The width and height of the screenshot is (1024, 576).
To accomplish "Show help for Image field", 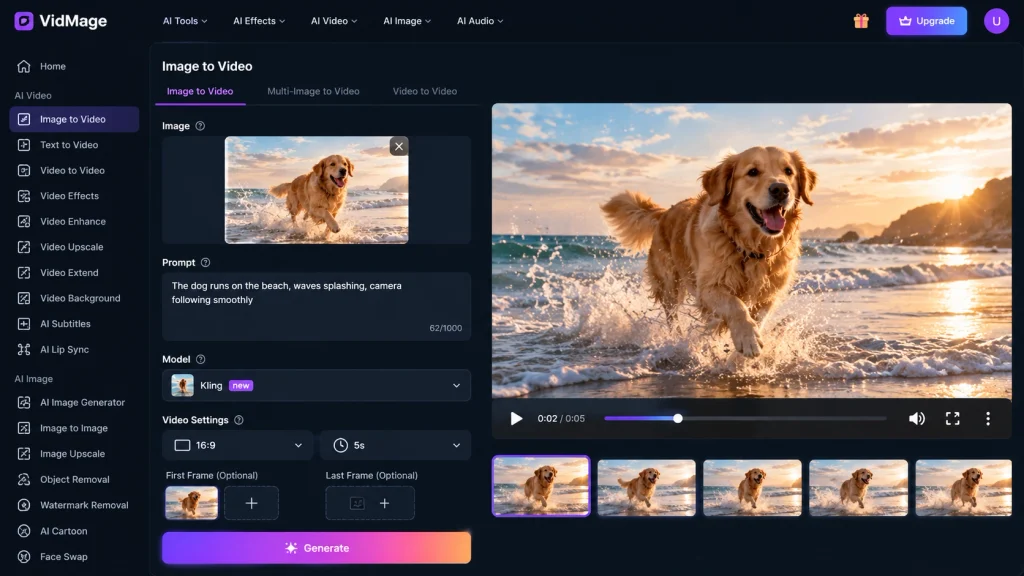I will [x=200, y=126].
